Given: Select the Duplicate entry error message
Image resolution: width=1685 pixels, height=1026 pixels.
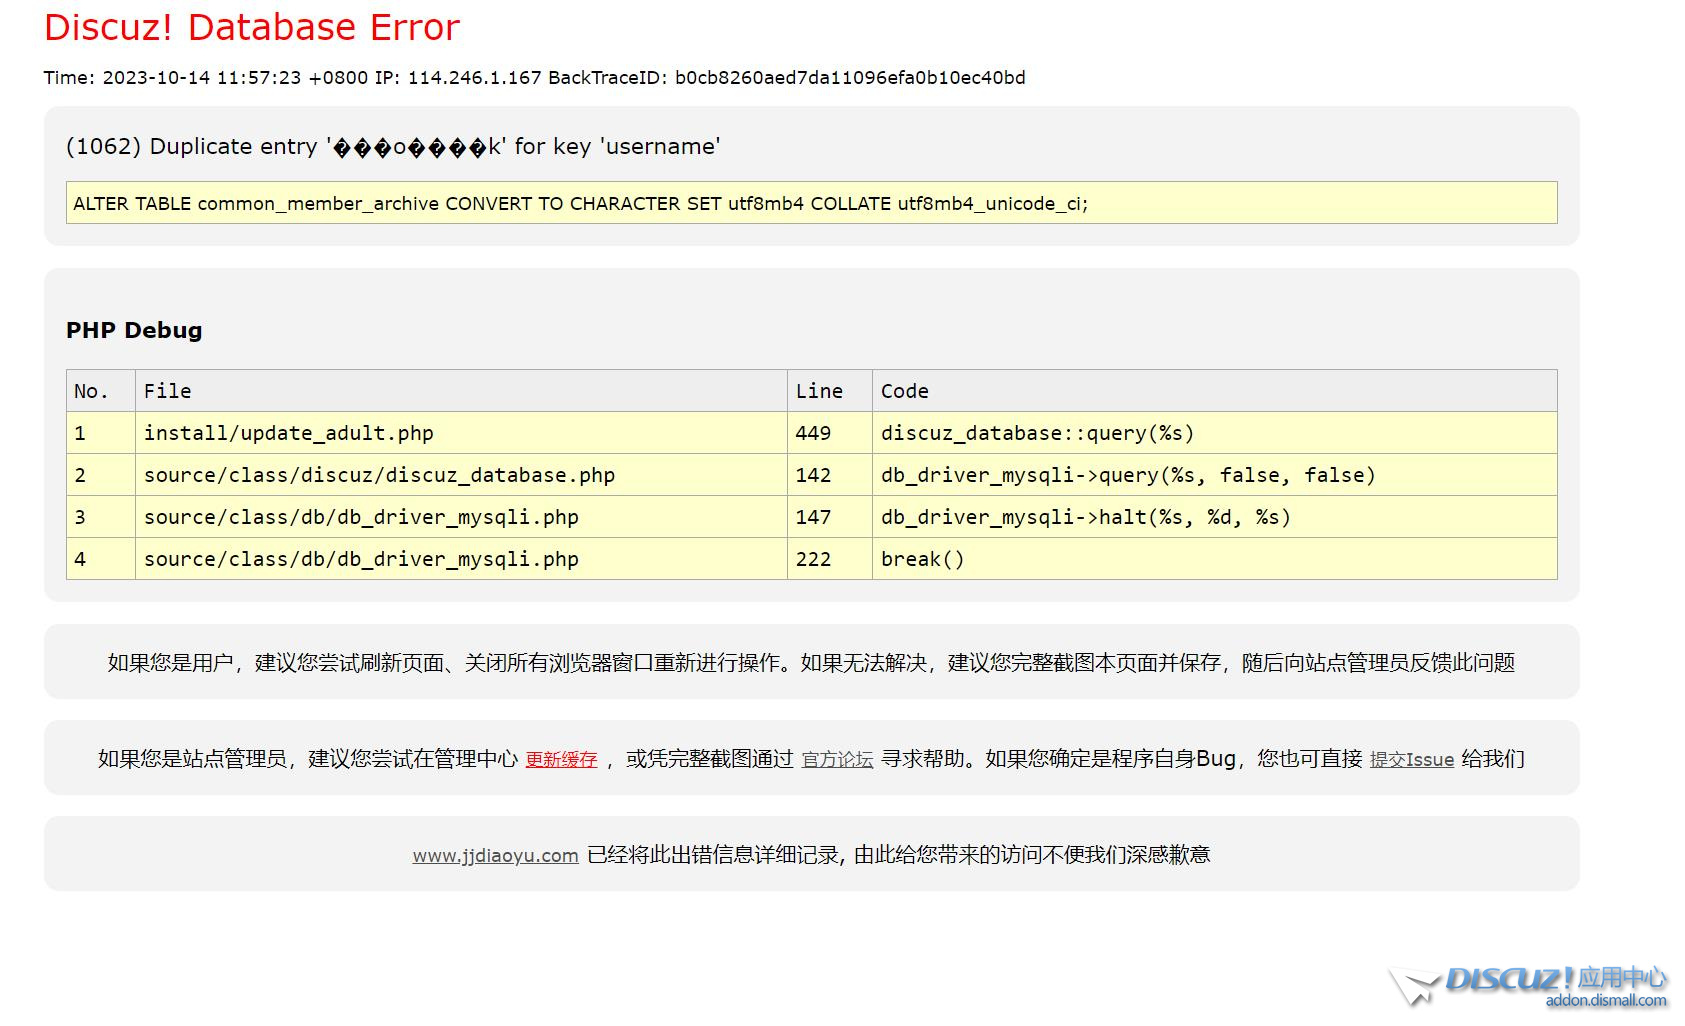Looking at the screenshot, I should (x=393, y=146).
